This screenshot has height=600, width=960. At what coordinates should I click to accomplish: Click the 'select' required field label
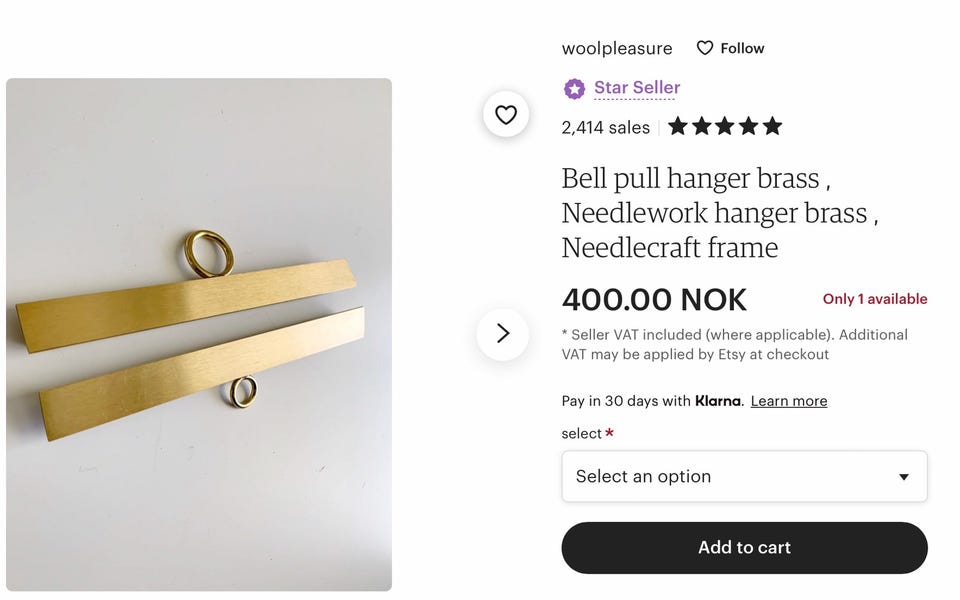click(582, 433)
